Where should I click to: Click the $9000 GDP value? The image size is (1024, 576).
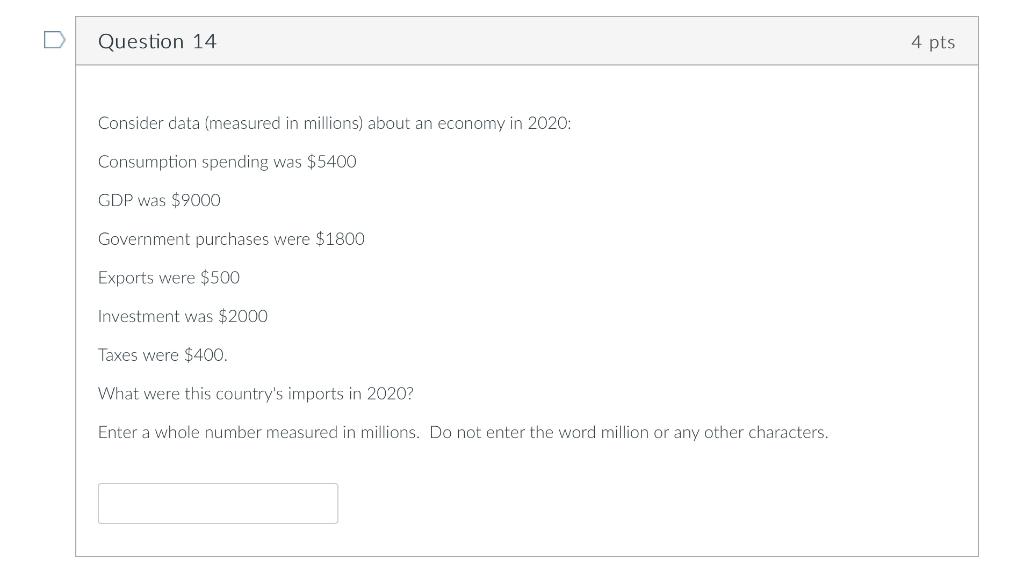tap(196, 200)
